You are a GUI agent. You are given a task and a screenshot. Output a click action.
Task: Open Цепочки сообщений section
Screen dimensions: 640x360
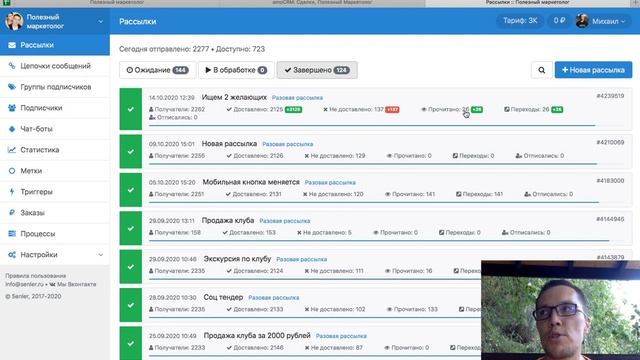(x=55, y=66)
